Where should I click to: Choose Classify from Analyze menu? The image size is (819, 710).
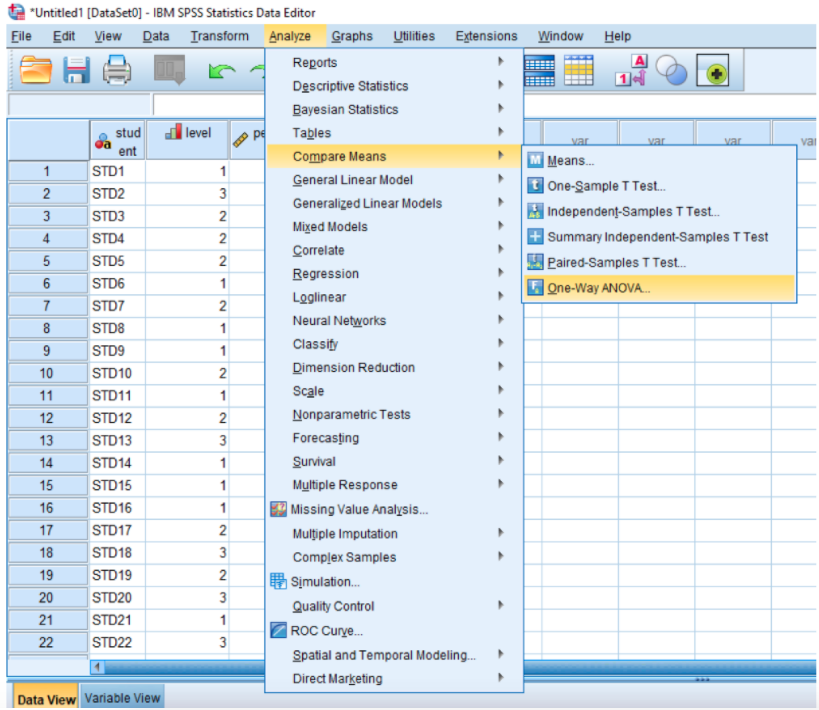(315, 344)
